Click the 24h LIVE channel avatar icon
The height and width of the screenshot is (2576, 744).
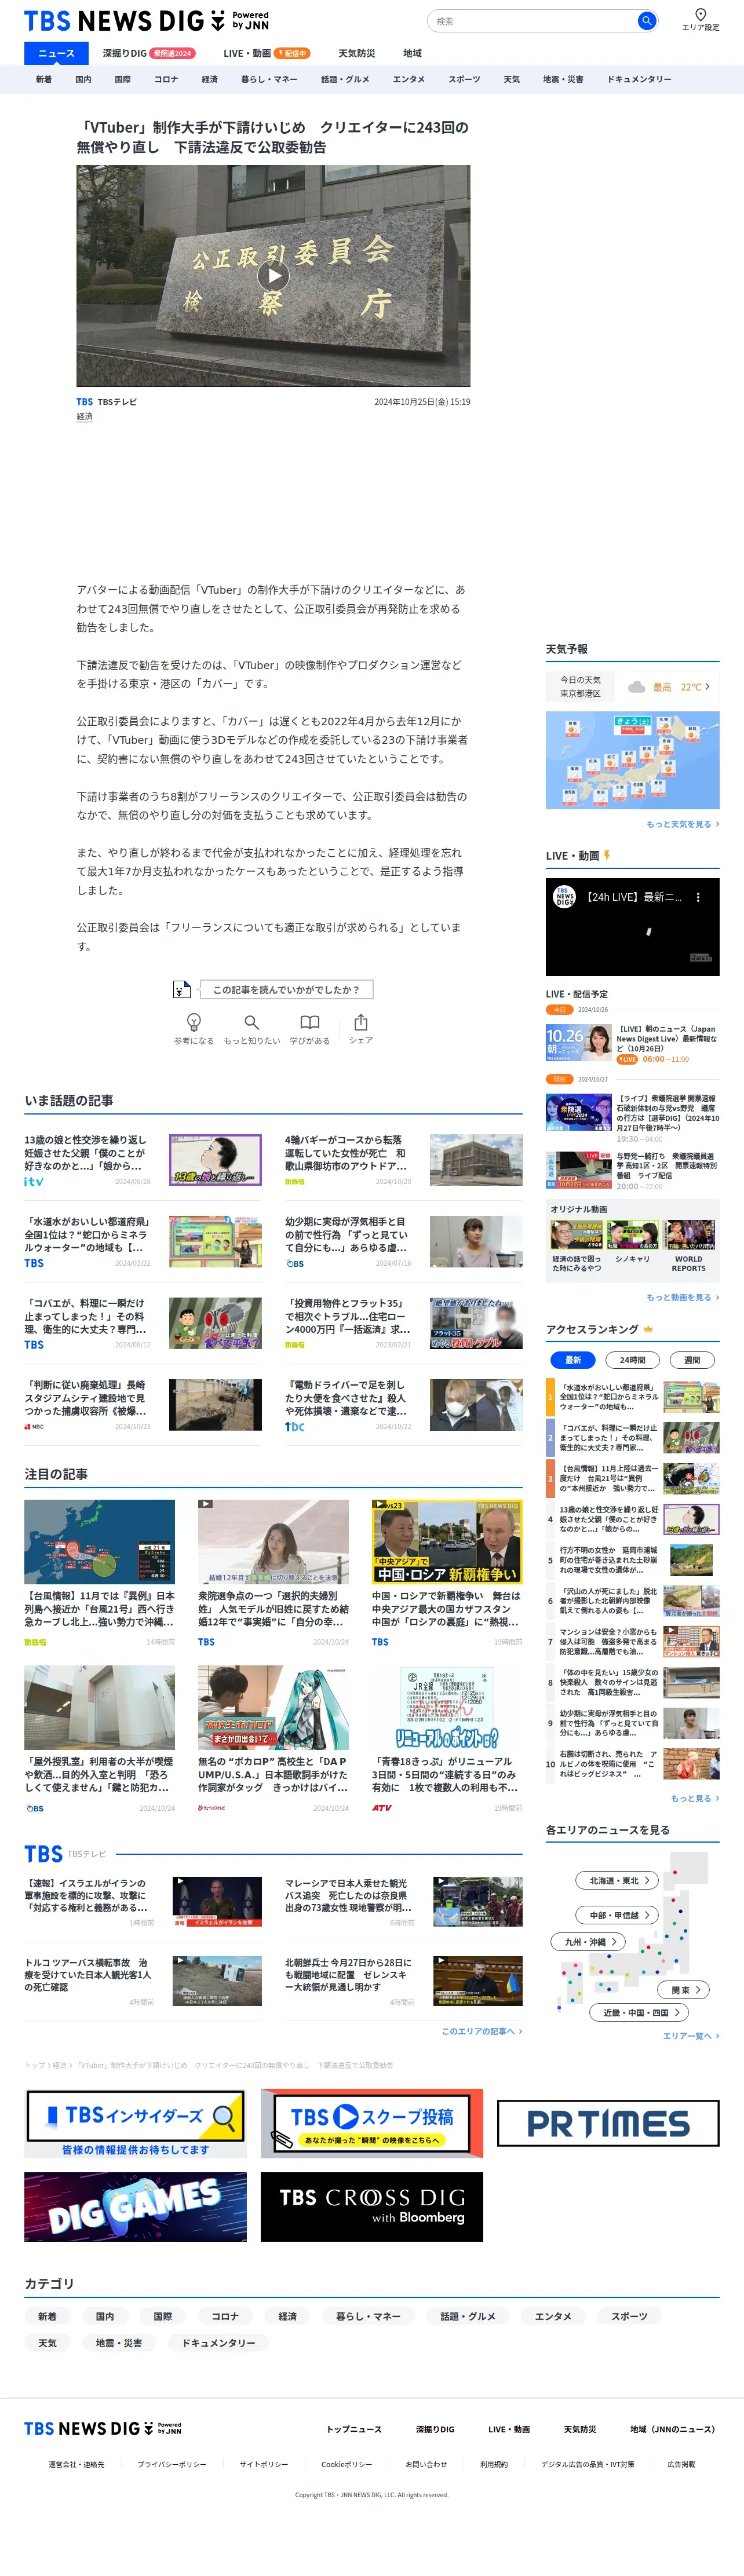[x=565, y=897]
